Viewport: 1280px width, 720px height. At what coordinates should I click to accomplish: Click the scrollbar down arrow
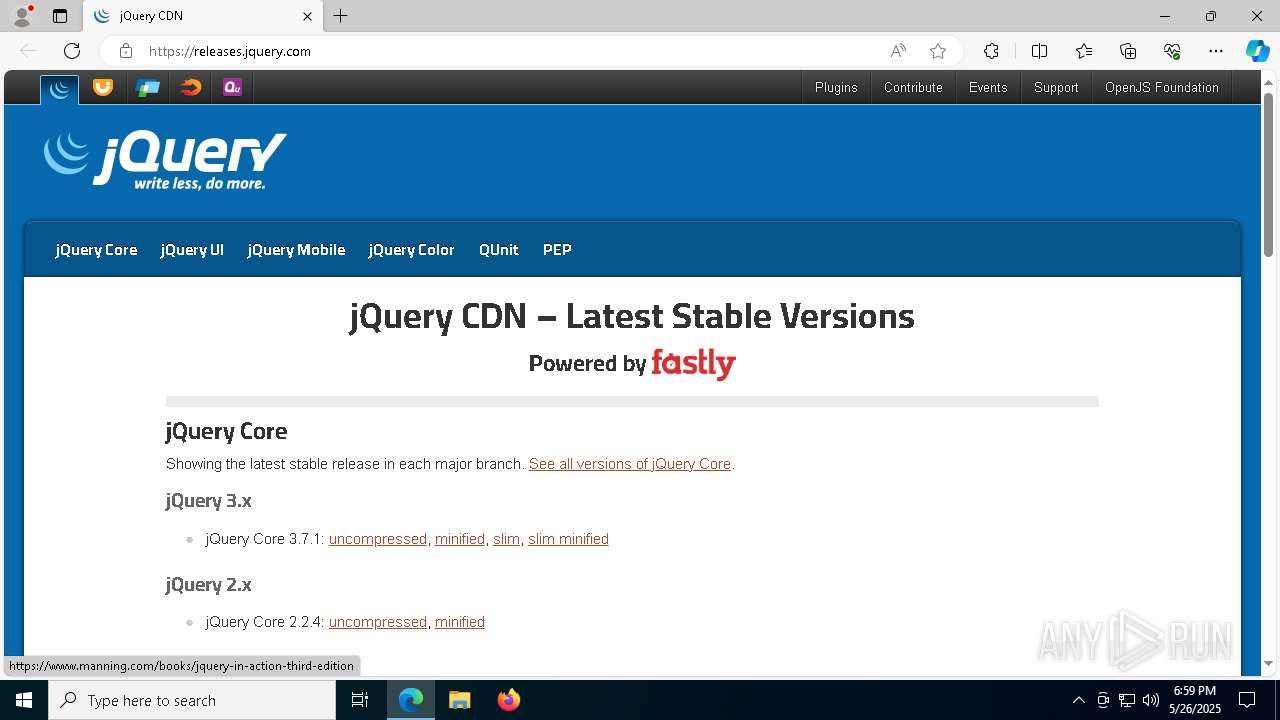click(1268, 664)
